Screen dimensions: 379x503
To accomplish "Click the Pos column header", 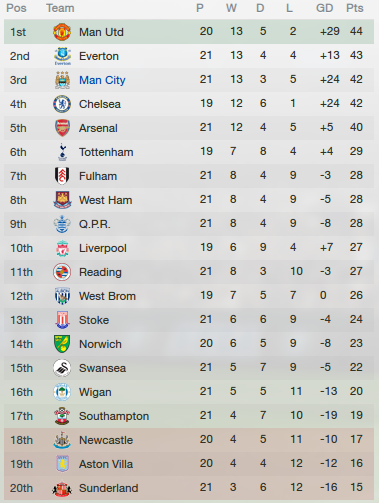I will pos(16,8).
